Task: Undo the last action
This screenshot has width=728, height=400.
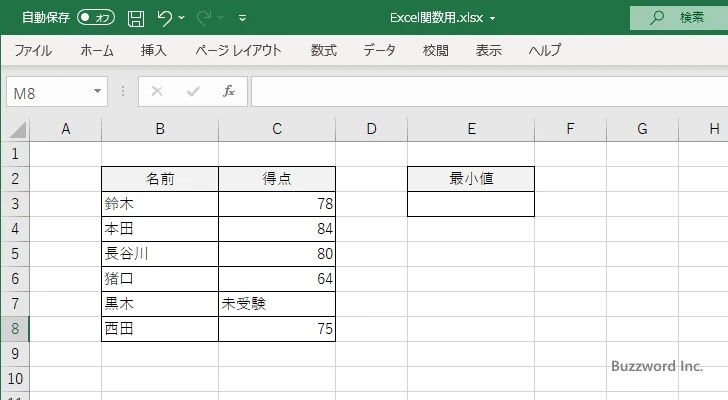Action: [164, 18]
